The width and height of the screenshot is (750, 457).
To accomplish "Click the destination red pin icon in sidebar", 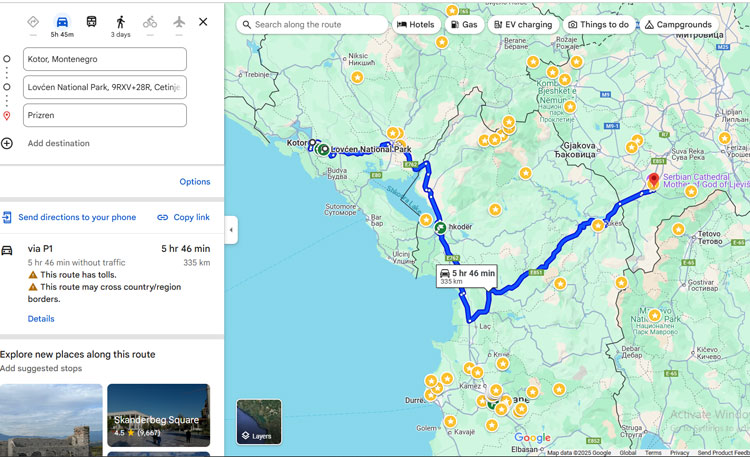I will [7, 116].
